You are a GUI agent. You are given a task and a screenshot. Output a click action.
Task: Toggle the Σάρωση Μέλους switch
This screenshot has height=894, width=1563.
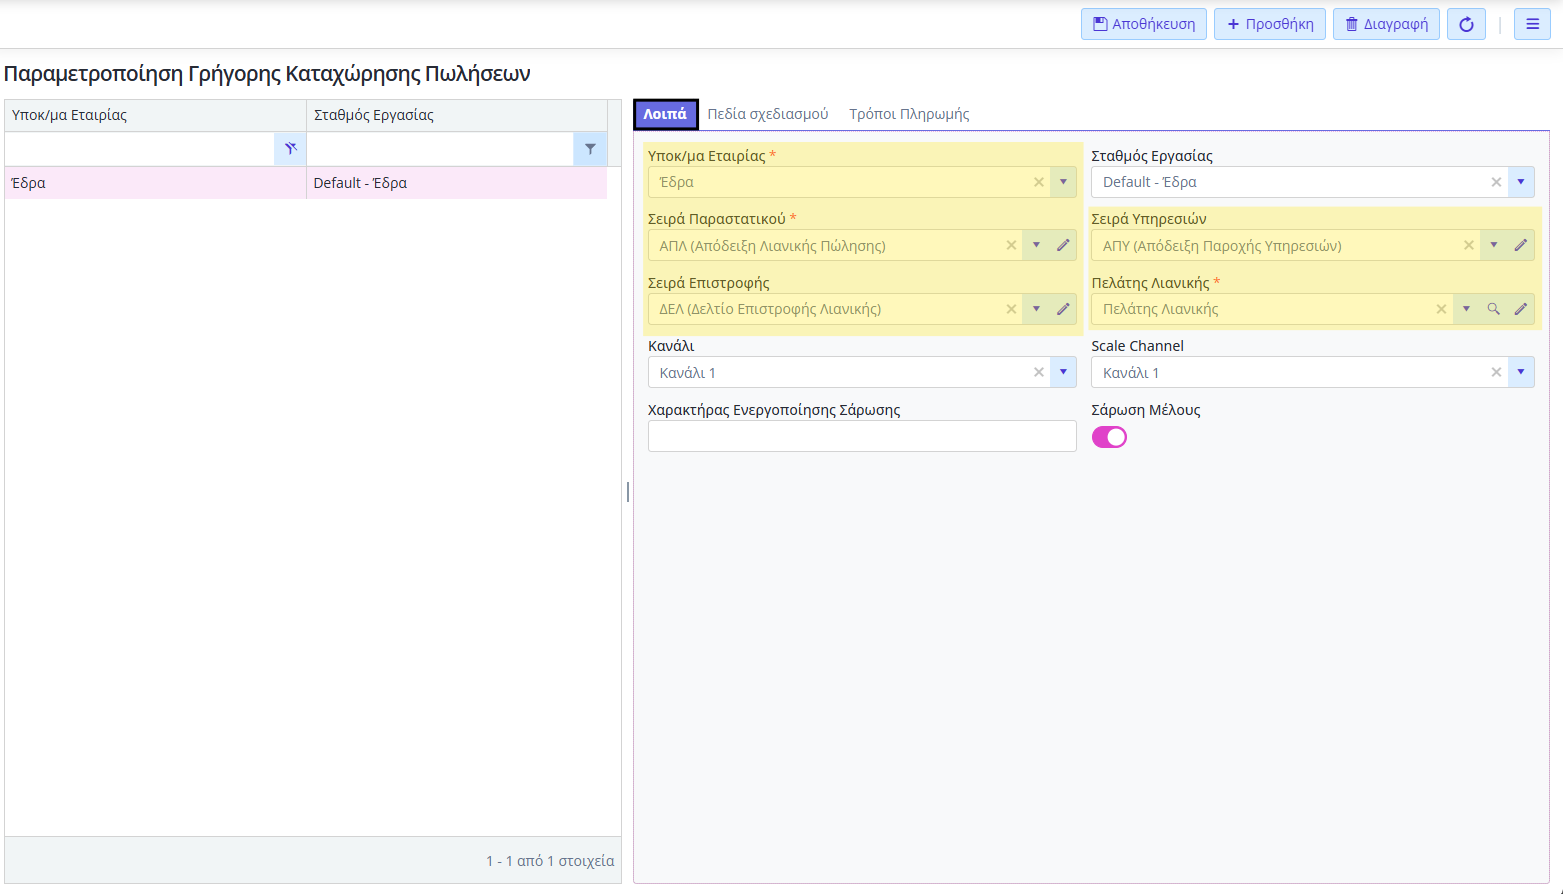(x=1109, y=437)
